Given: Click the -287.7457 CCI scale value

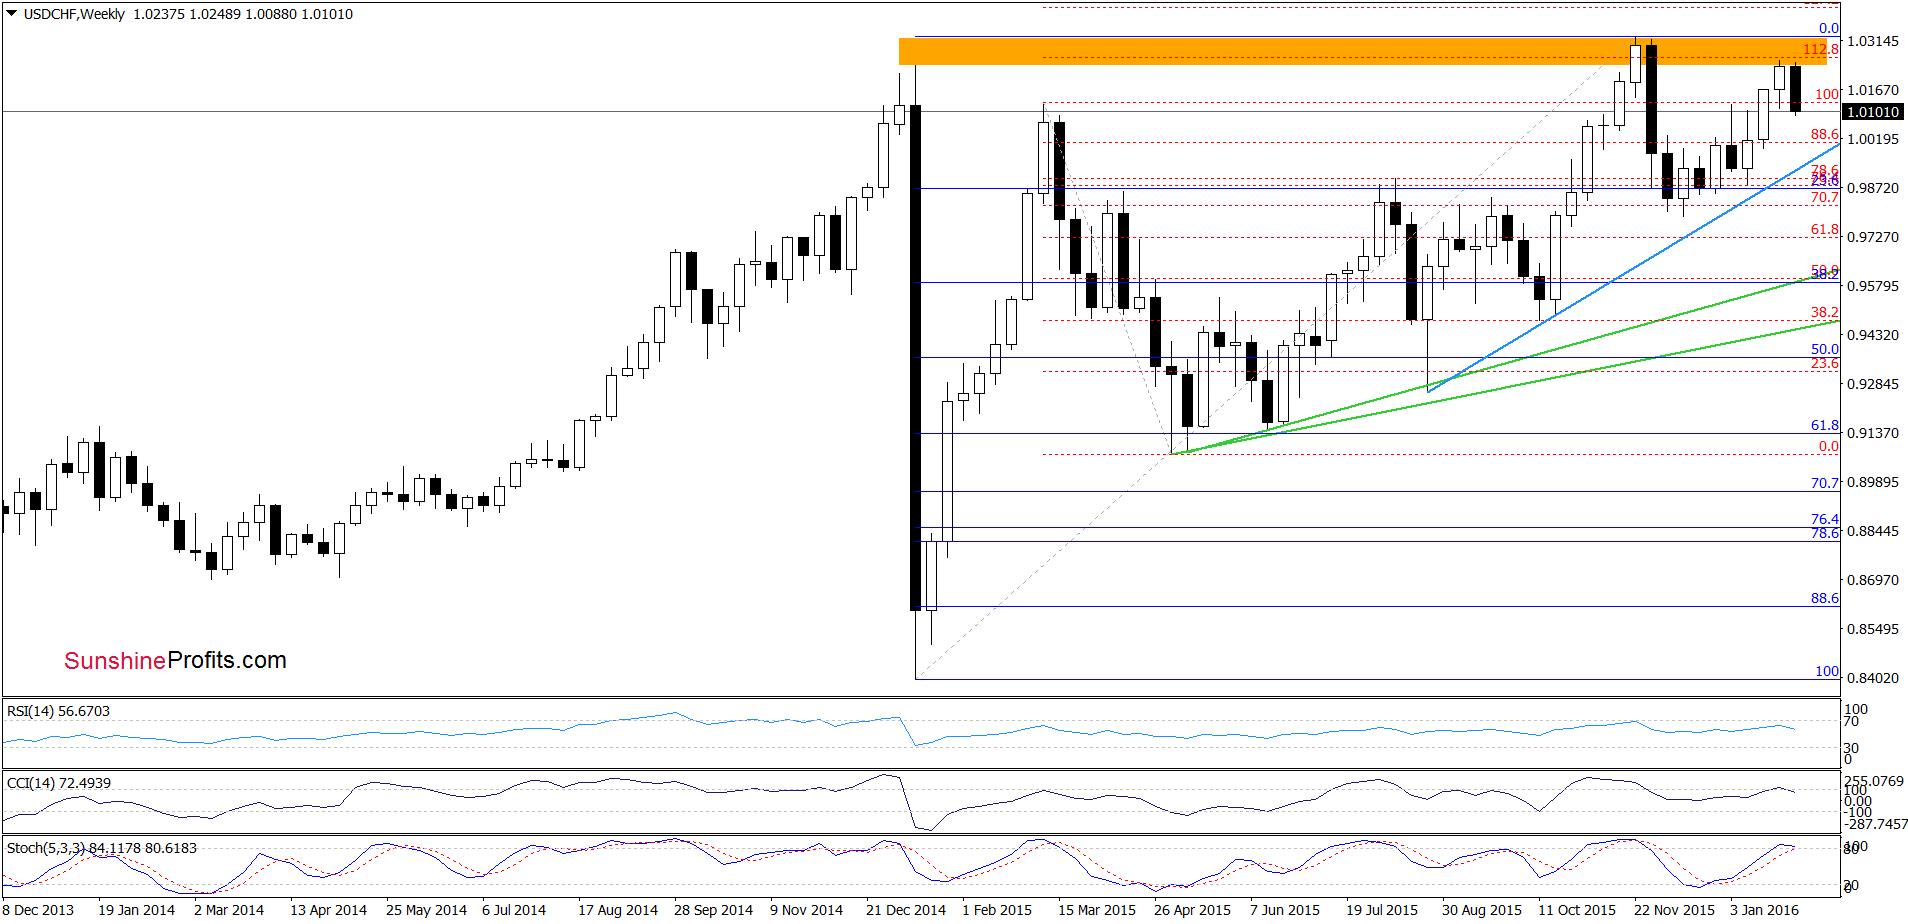Looking at the screenshot, I should pyautogui.click(x=1875, y=824).
